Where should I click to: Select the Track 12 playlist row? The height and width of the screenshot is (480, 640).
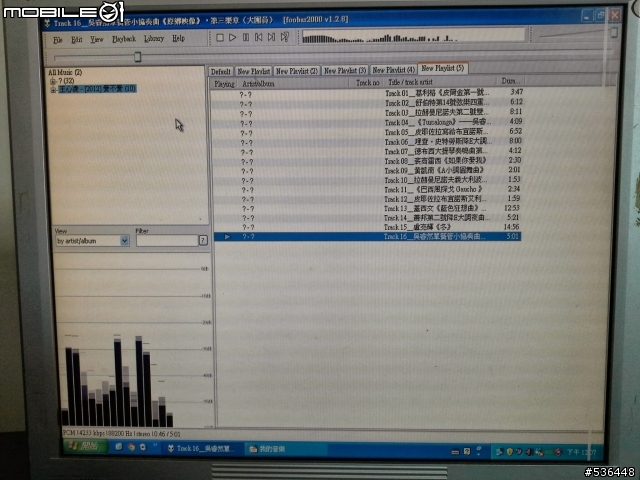pyautogui.click(x=367, y=199)
